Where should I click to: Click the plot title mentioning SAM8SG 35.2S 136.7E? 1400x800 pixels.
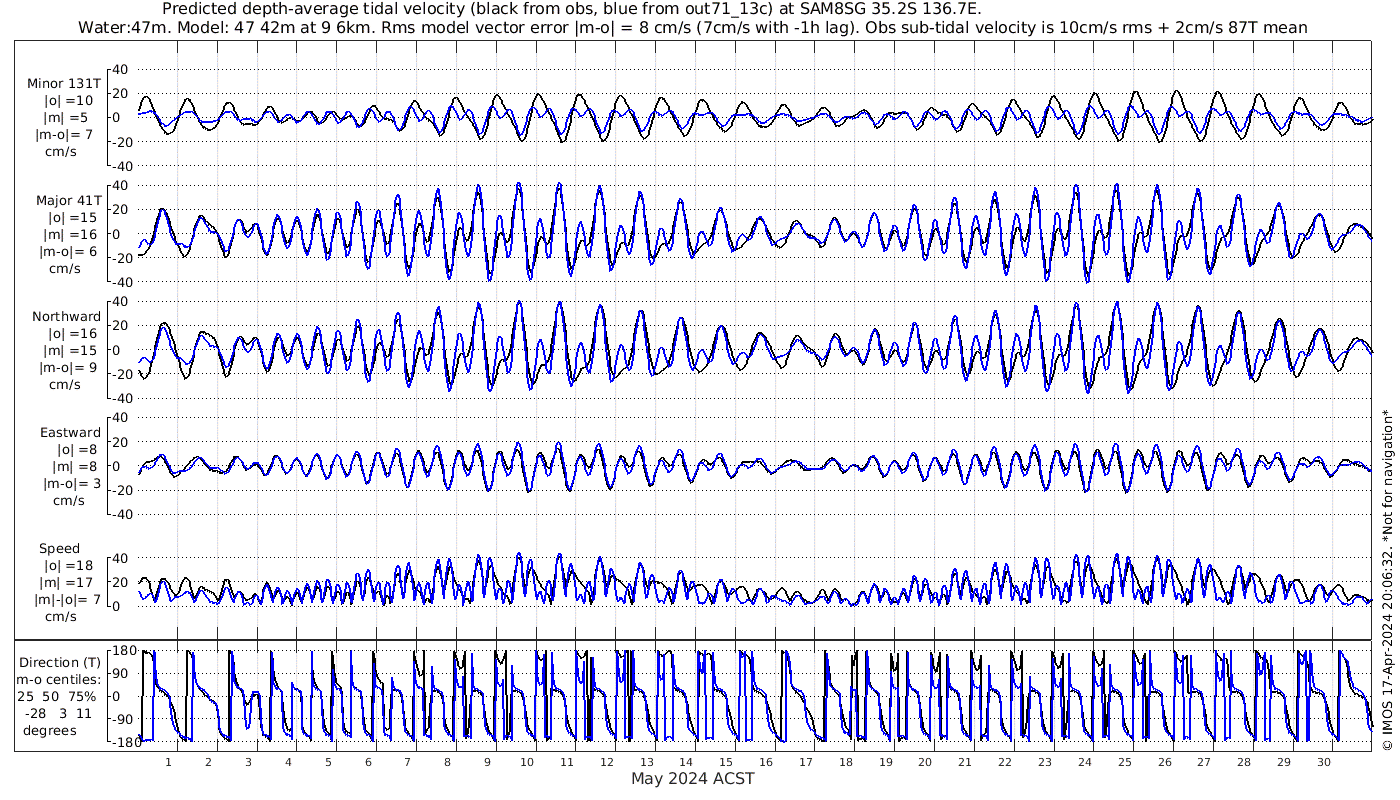(x=572, y=9)
